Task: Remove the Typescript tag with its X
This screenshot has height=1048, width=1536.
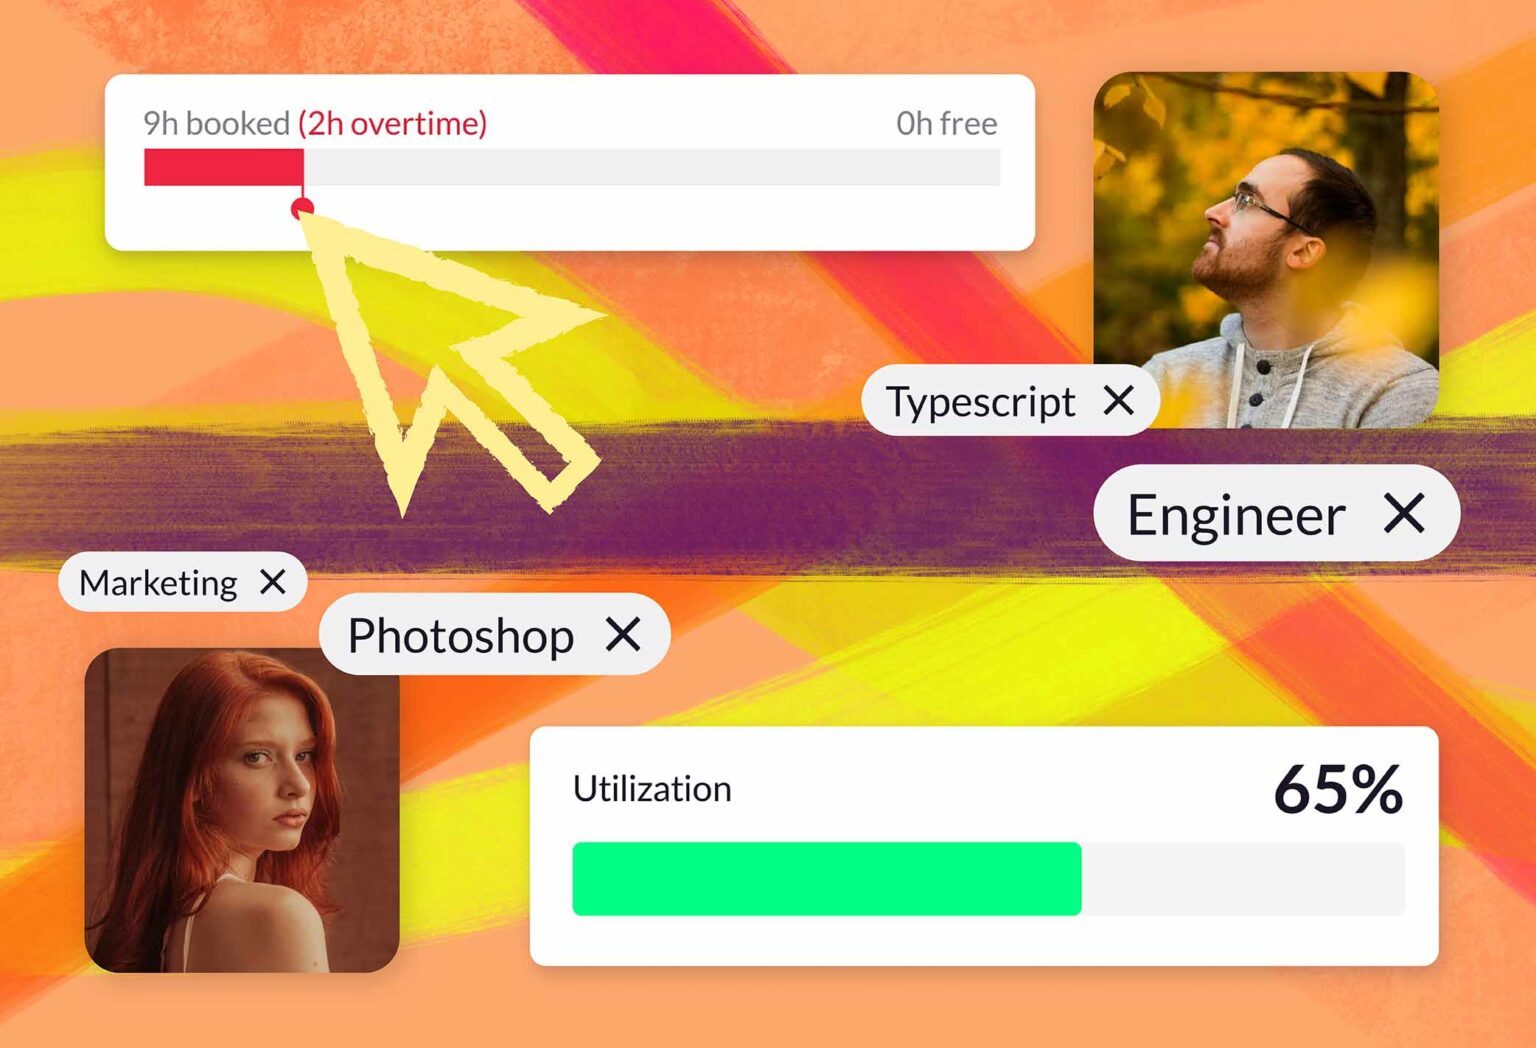Action: coord(1119,401)
